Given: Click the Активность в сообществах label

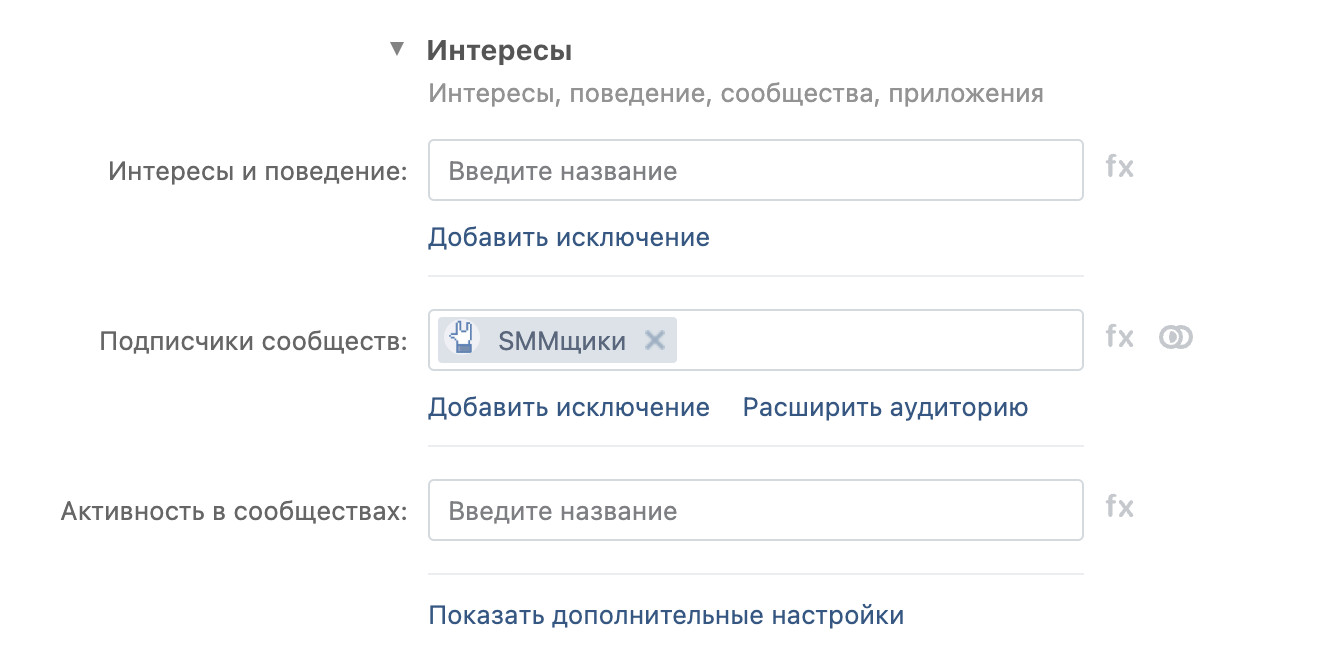Looking at the screenshot, I should [x=234, y=511].
